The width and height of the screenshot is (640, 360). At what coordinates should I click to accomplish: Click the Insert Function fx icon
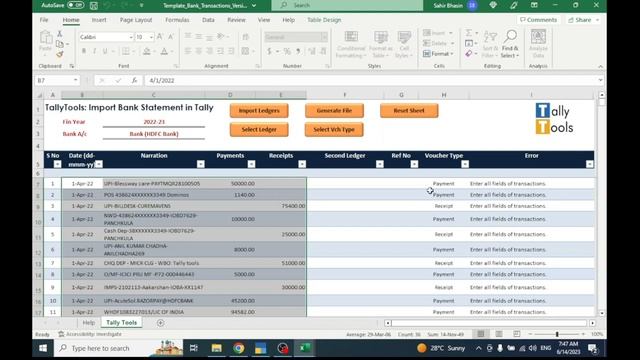tap(134, 80)
